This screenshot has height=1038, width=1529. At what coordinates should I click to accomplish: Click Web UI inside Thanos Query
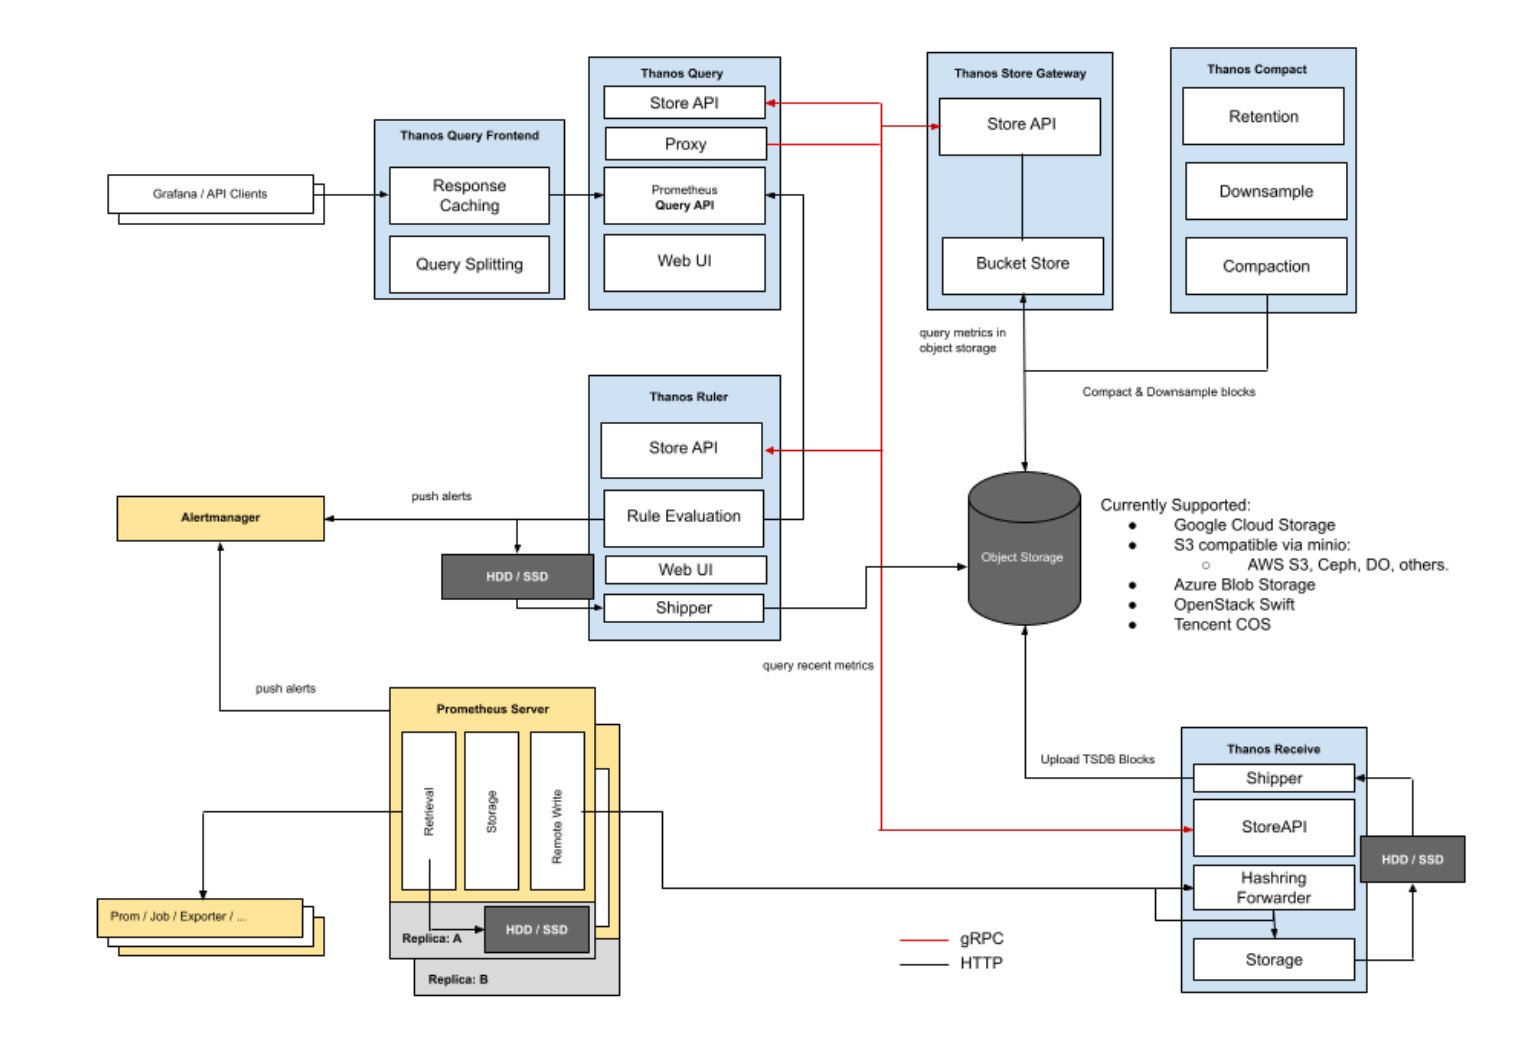(684, 262)
